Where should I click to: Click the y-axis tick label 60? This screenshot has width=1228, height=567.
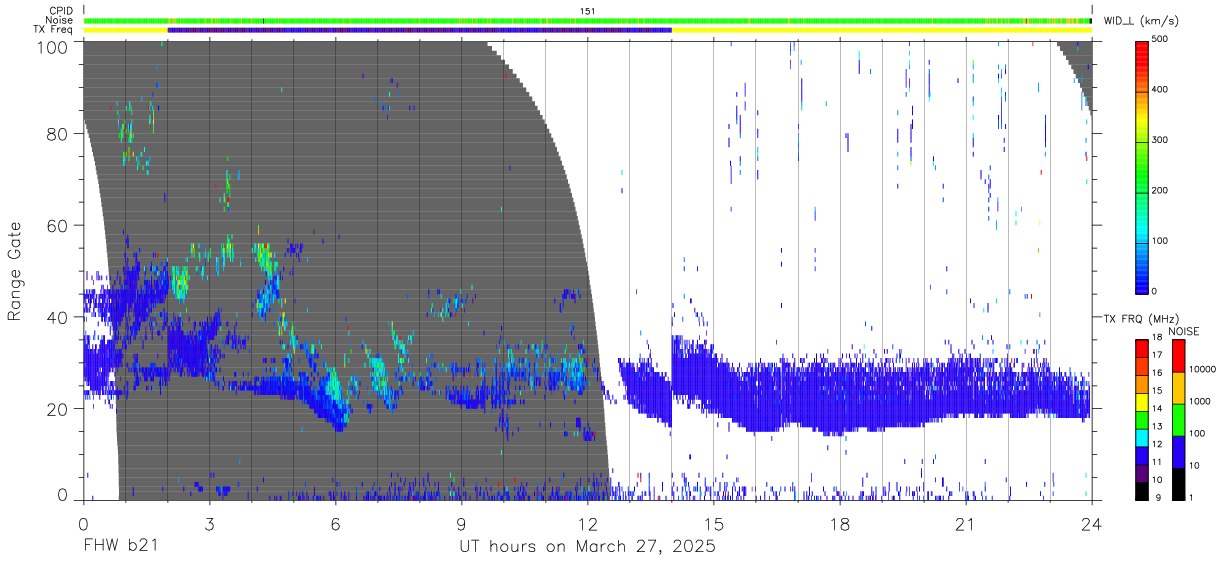pyautogui.click(x=56, y=226)
